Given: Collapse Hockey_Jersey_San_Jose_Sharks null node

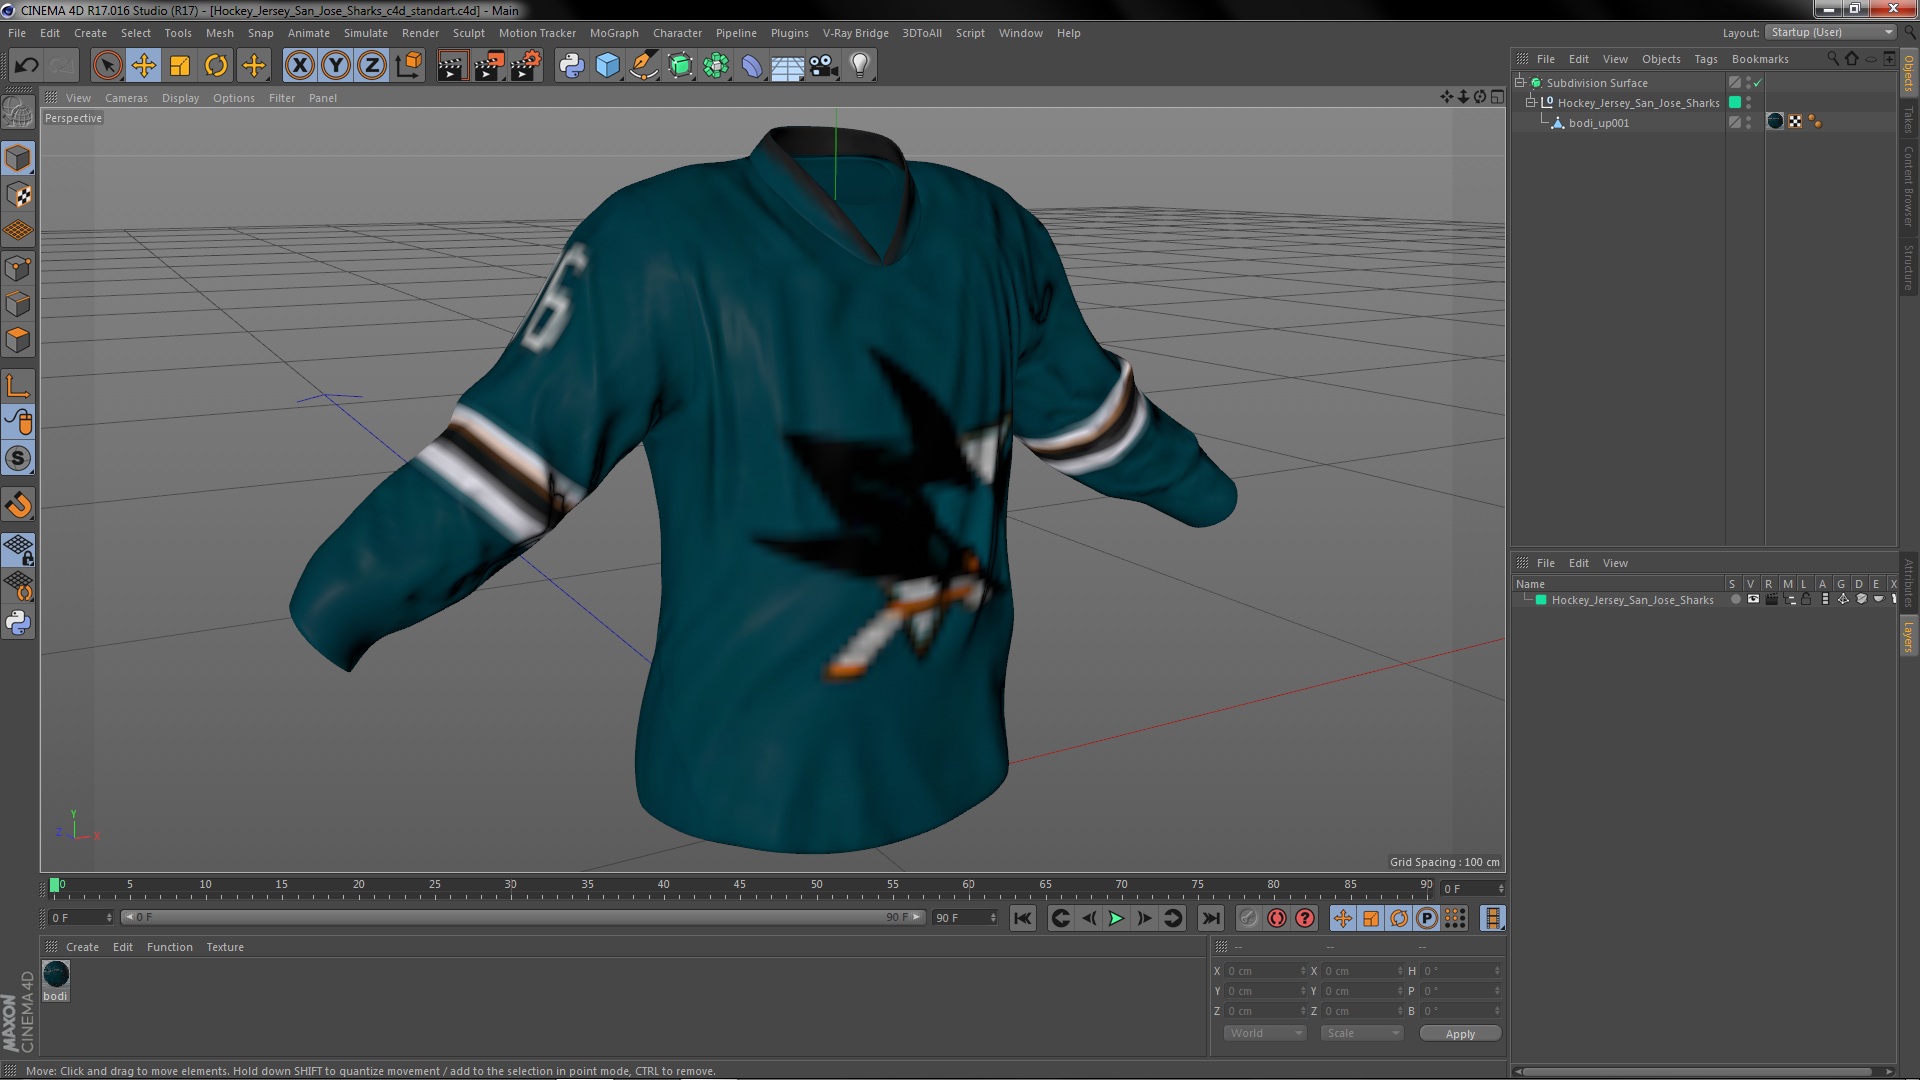Looking at the screenshot, I should 1530,102.
